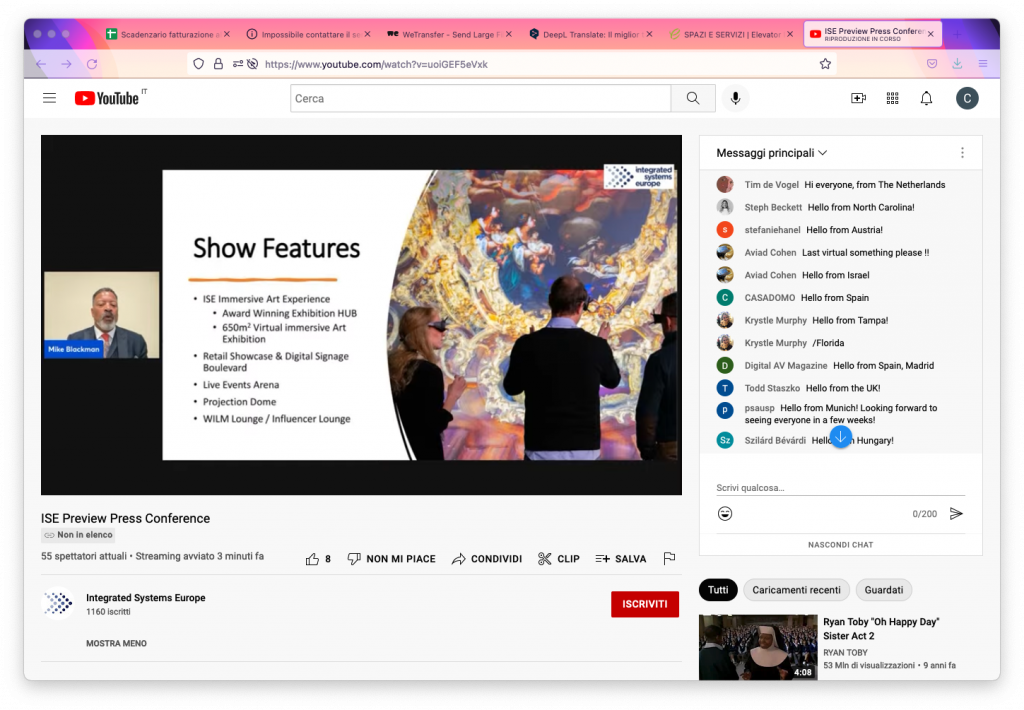
Task: Click the video player area
Action: [361, 315]
